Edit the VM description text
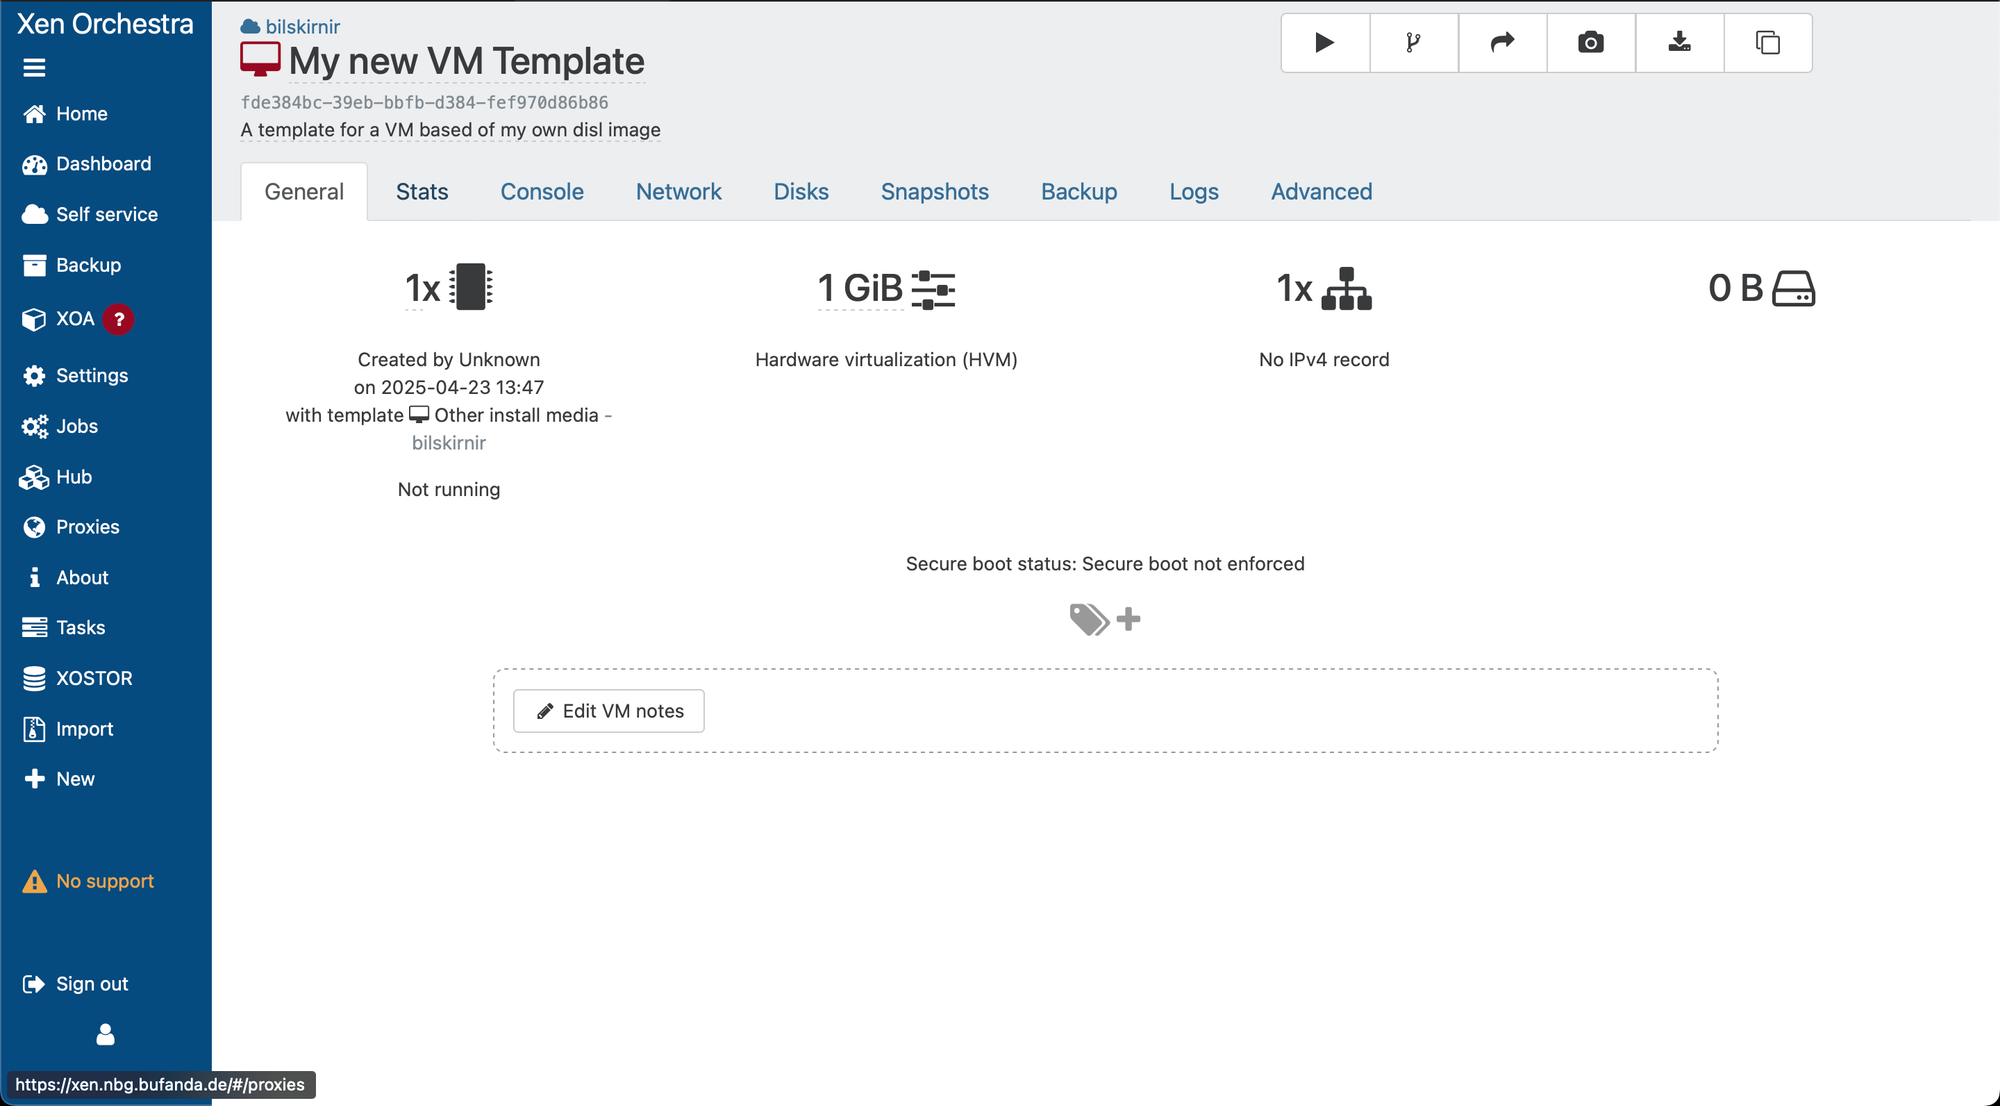 (450, 130)
